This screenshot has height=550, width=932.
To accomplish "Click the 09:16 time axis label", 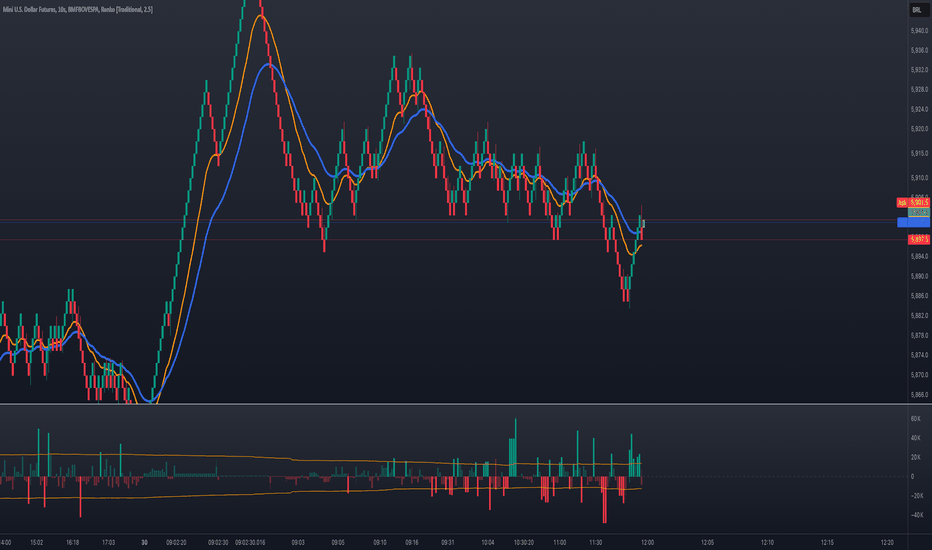I will [x=412, y=542].
